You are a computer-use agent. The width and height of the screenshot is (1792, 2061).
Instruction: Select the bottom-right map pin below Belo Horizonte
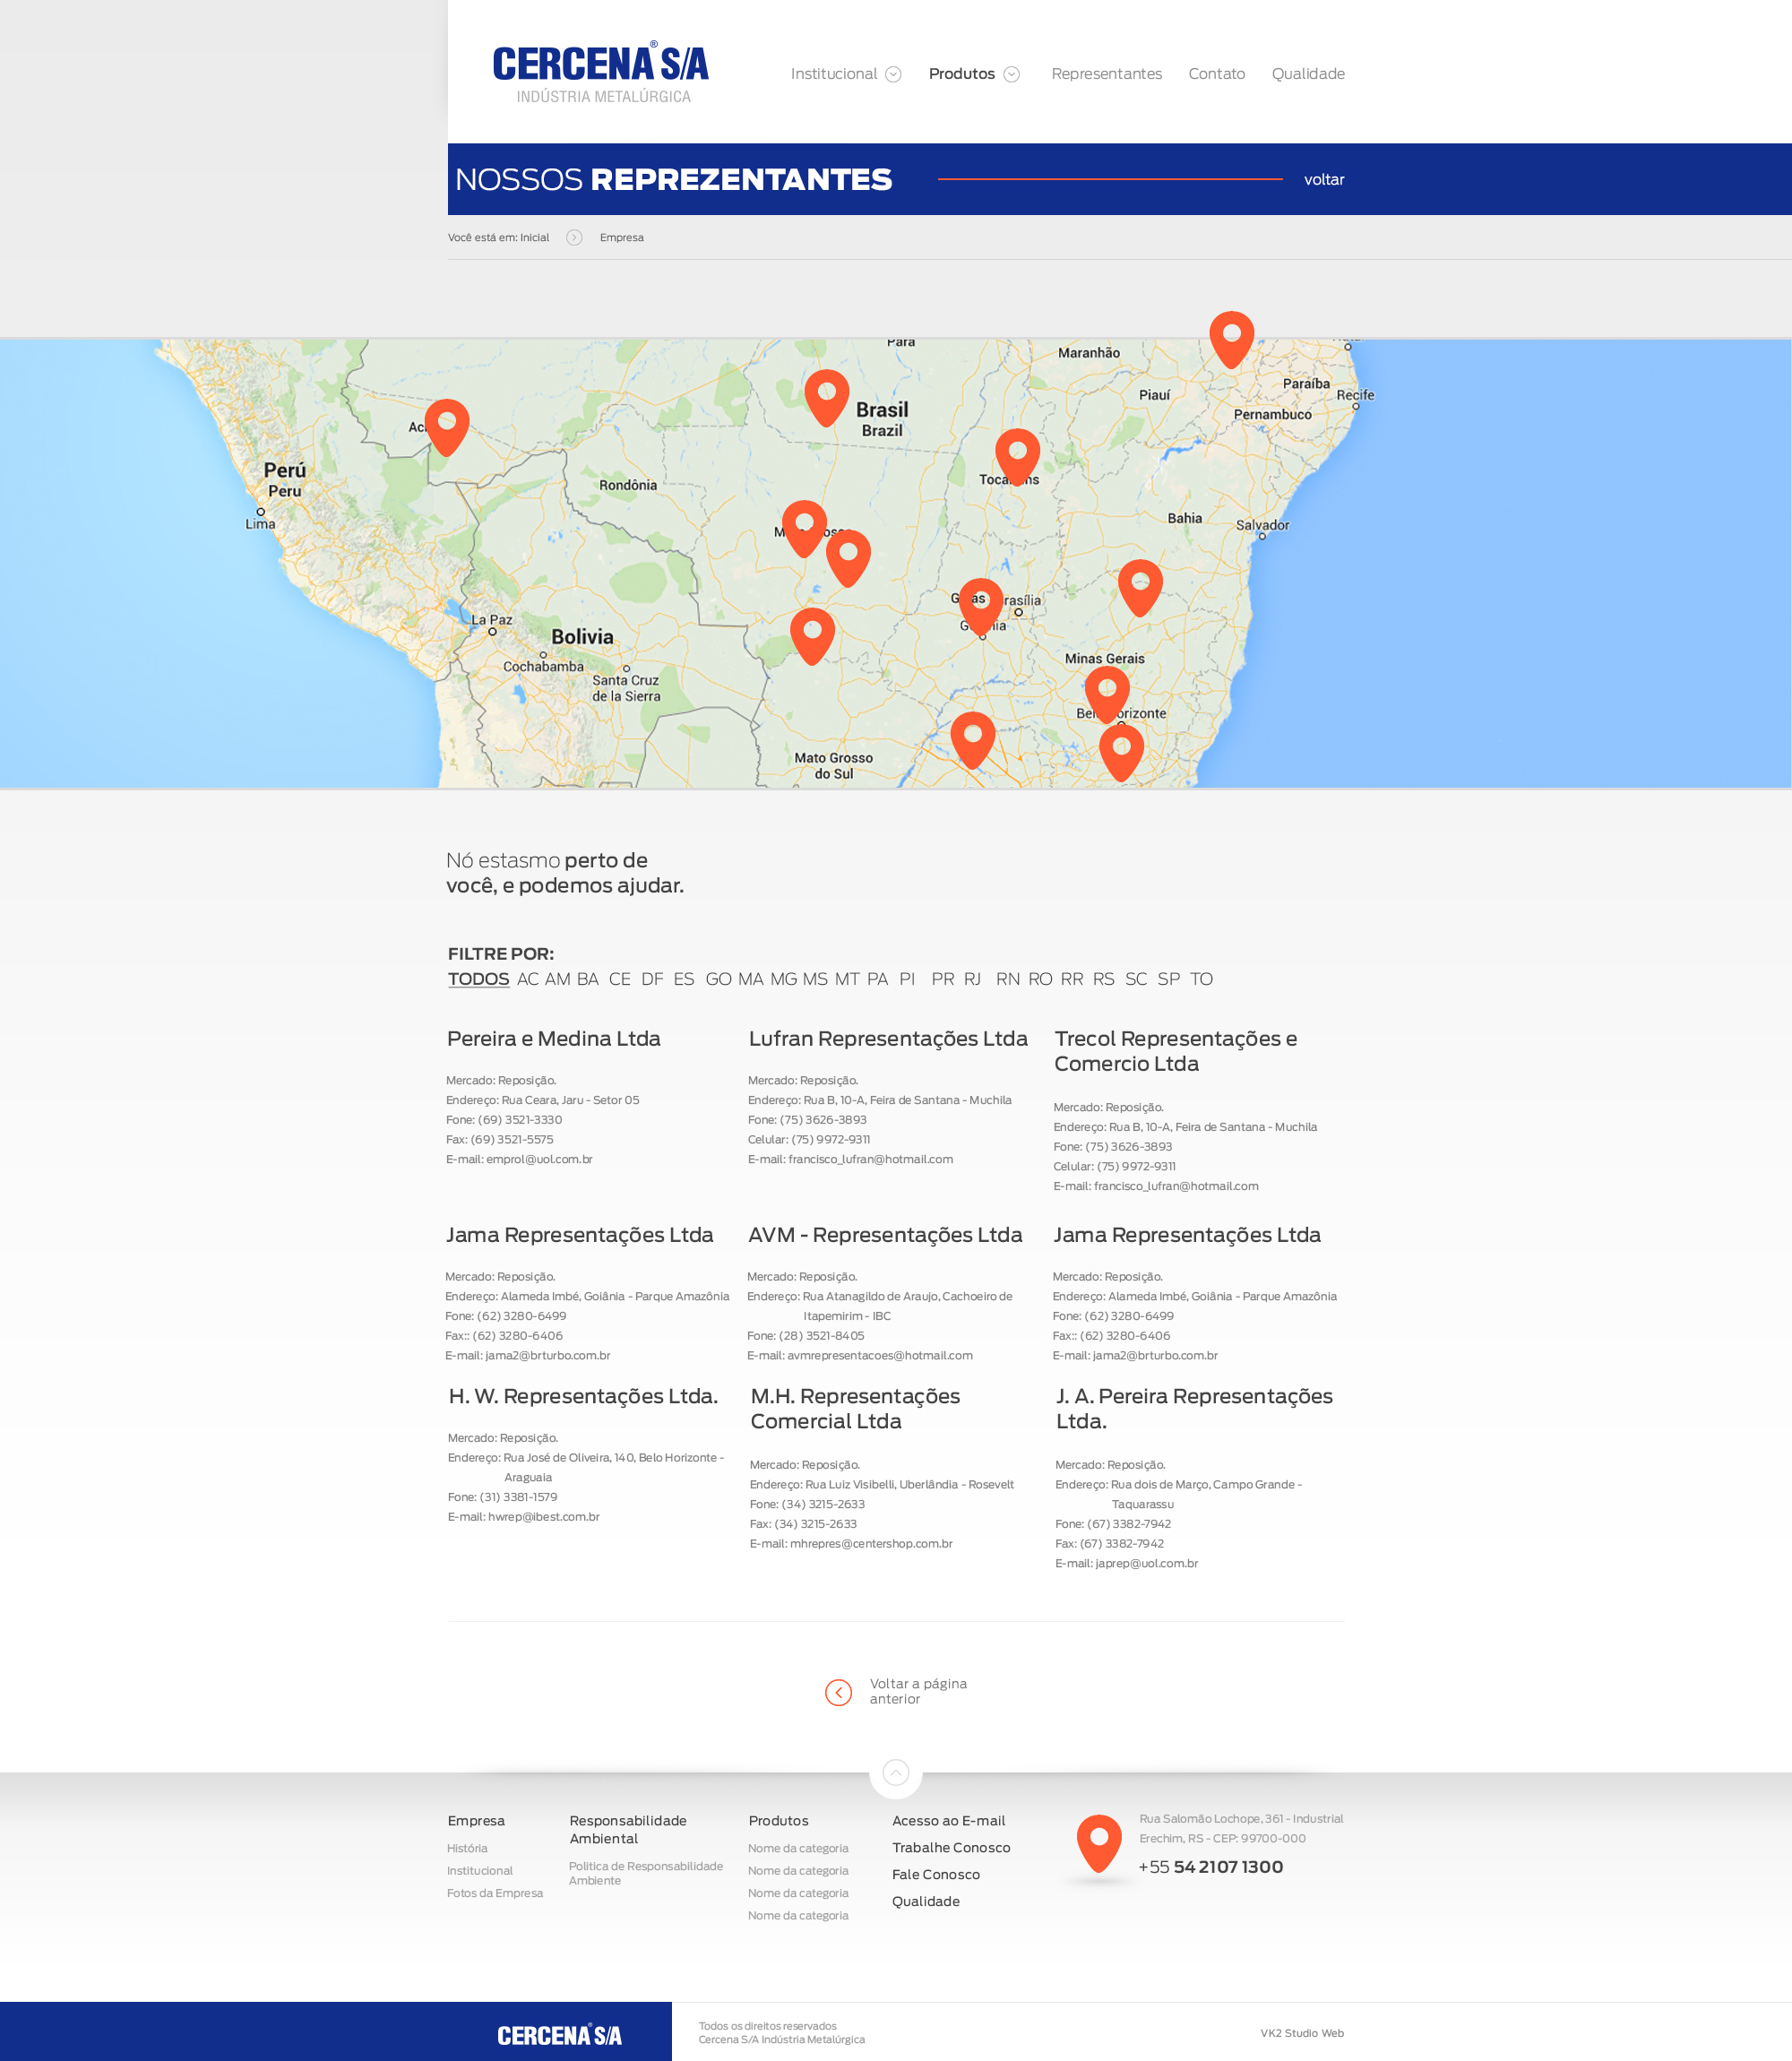tap(1122, 753)
